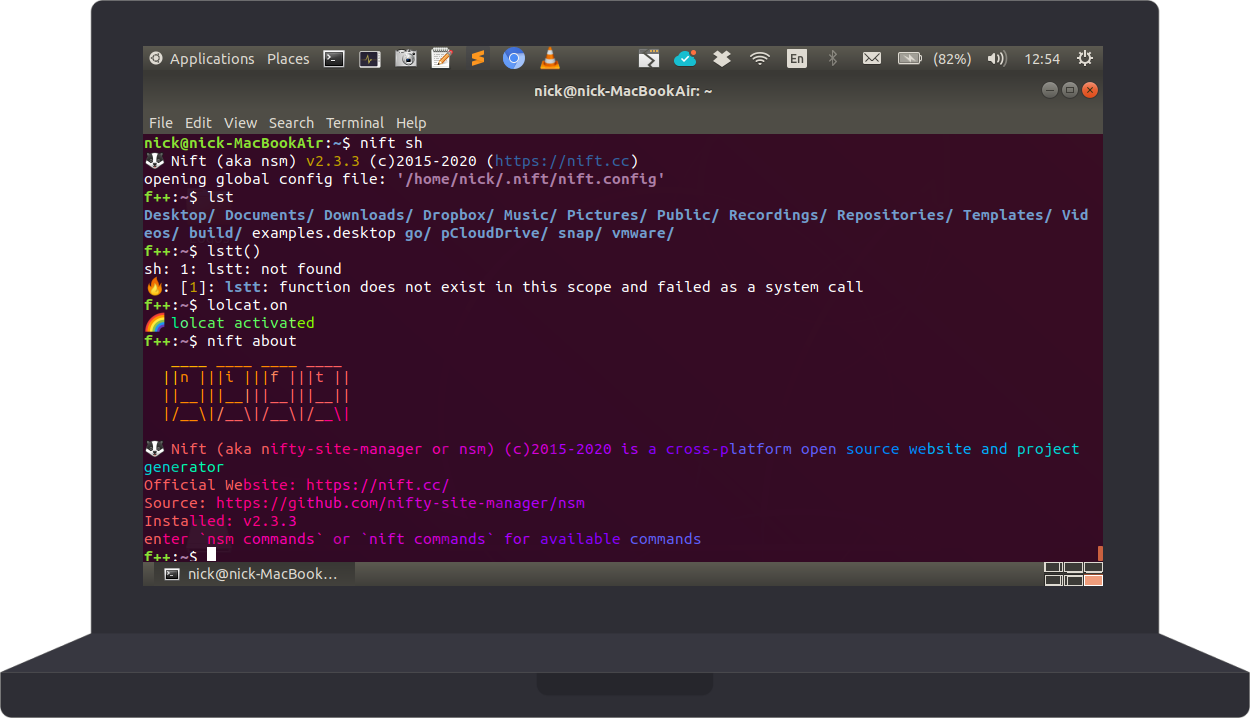Click the rainbow emoji before lolcat activated

tap(154, 323)
